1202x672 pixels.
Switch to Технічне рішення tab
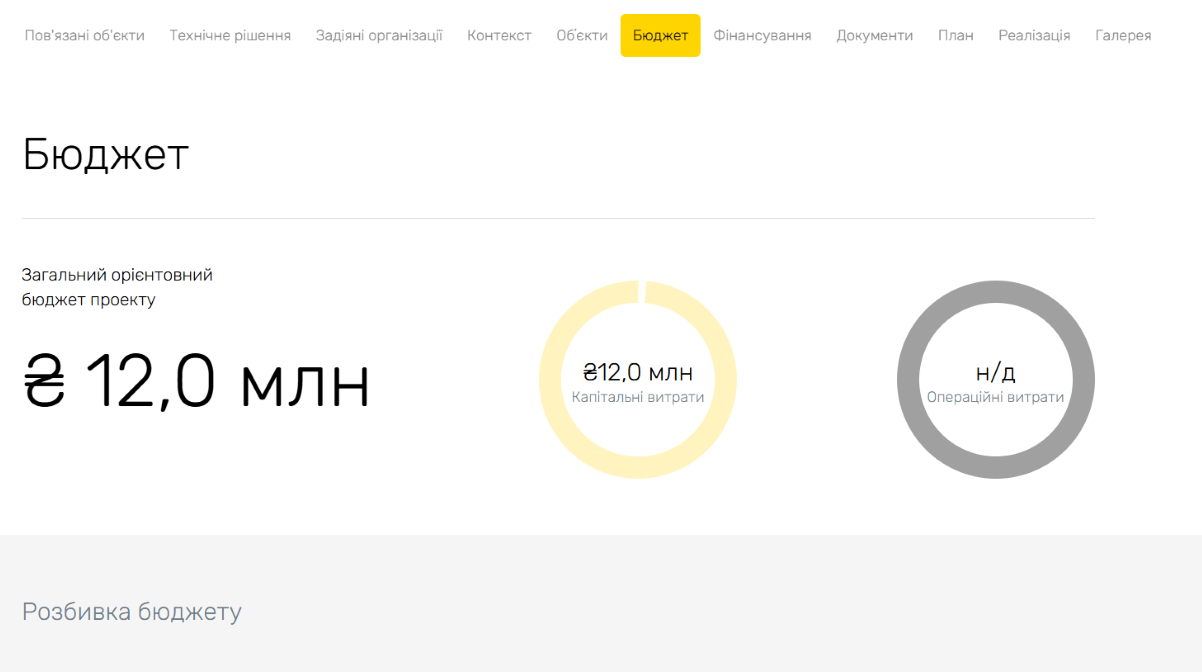coord(230,35)
